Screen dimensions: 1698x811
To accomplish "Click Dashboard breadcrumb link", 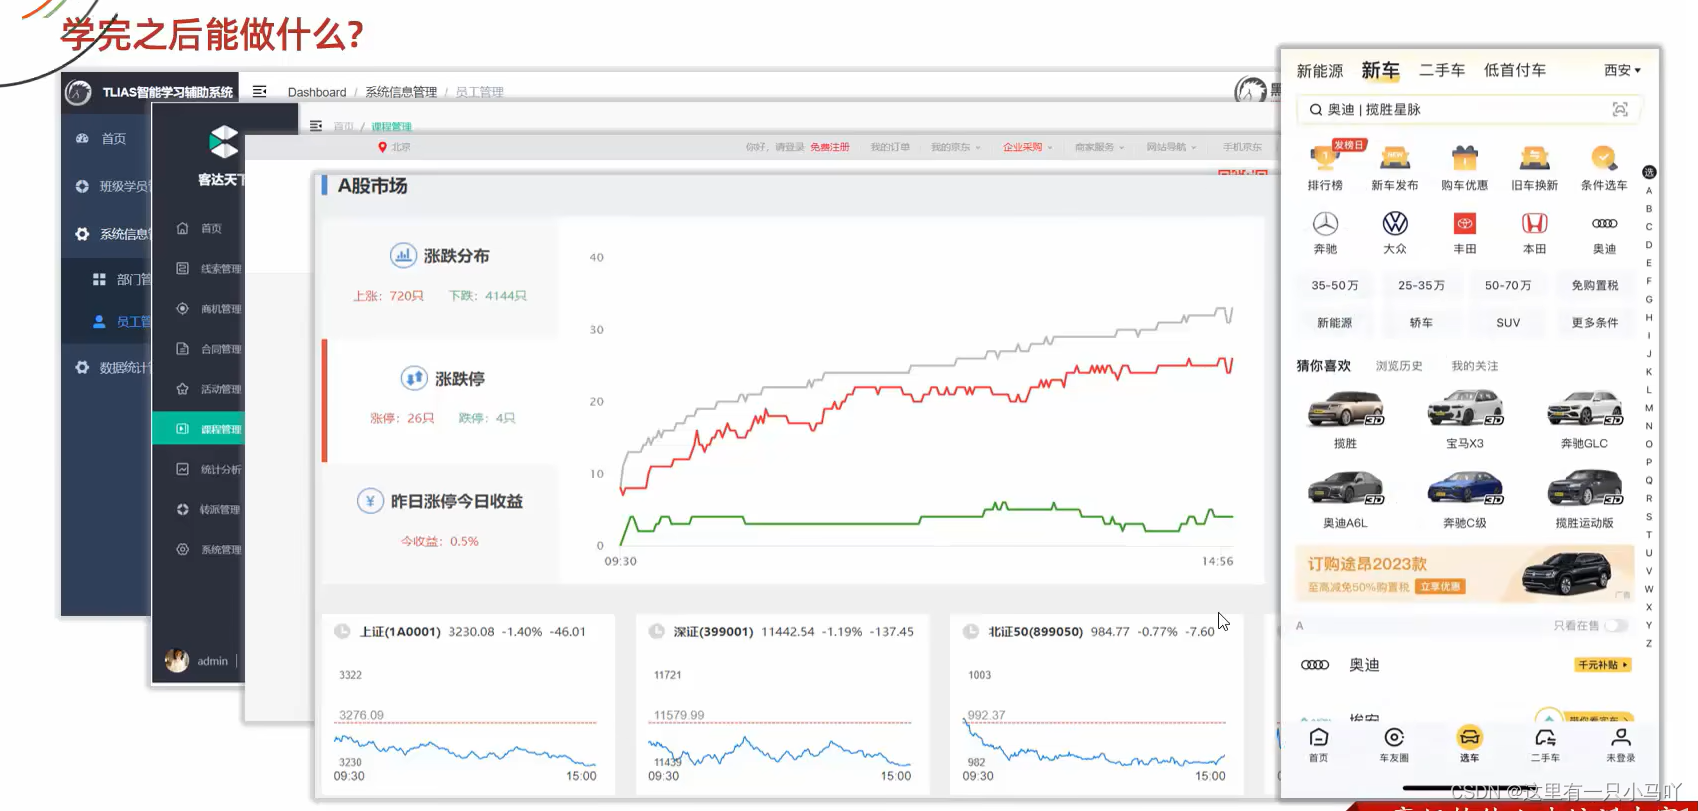I will [x=317, y=92].
